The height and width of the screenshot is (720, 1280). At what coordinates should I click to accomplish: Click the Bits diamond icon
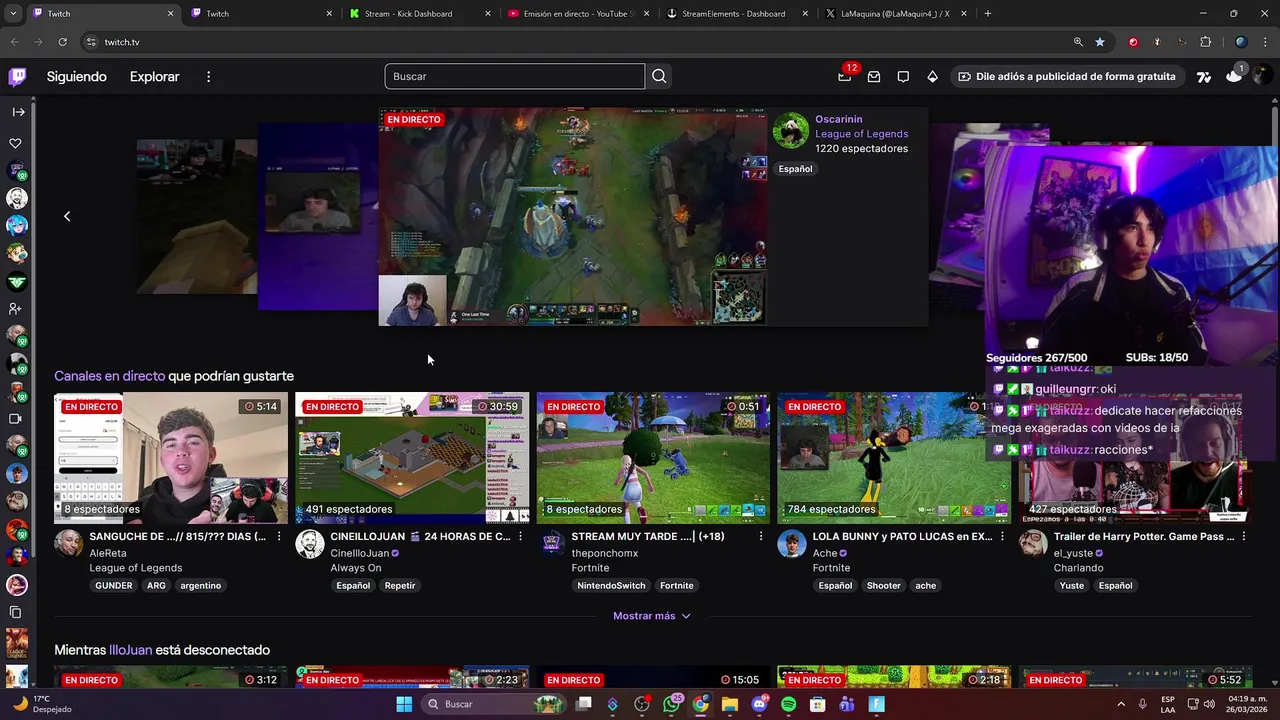(x=933, y=76)
